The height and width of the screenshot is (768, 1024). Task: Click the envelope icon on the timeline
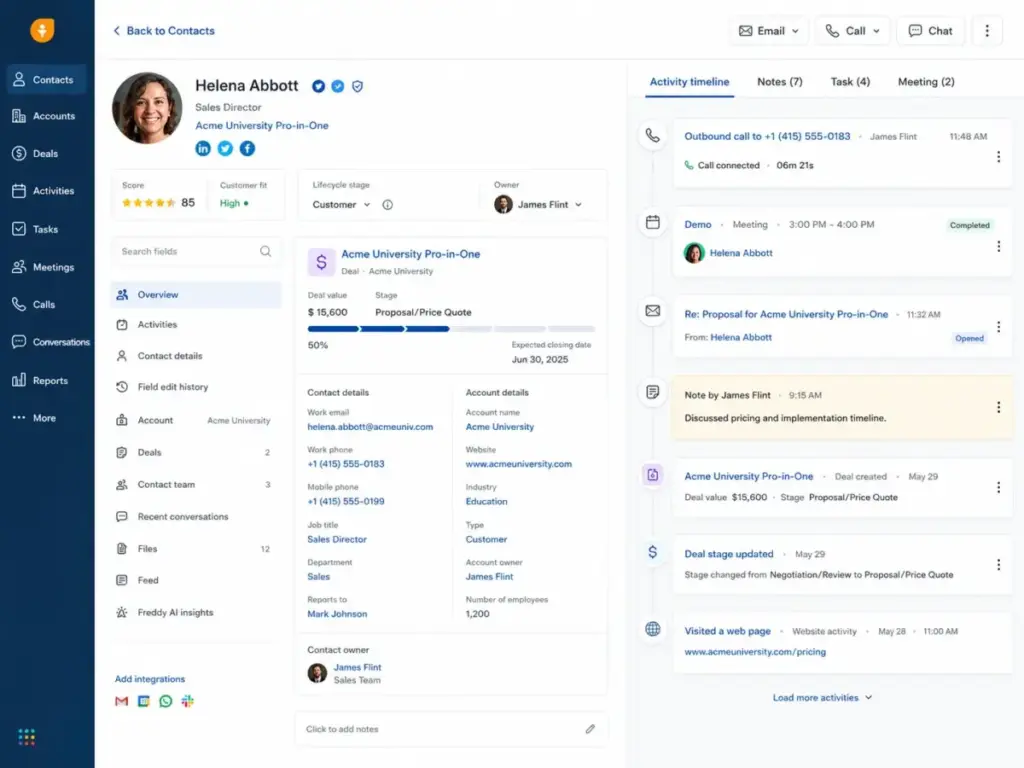pyautogui.click(x=652, y=311)
